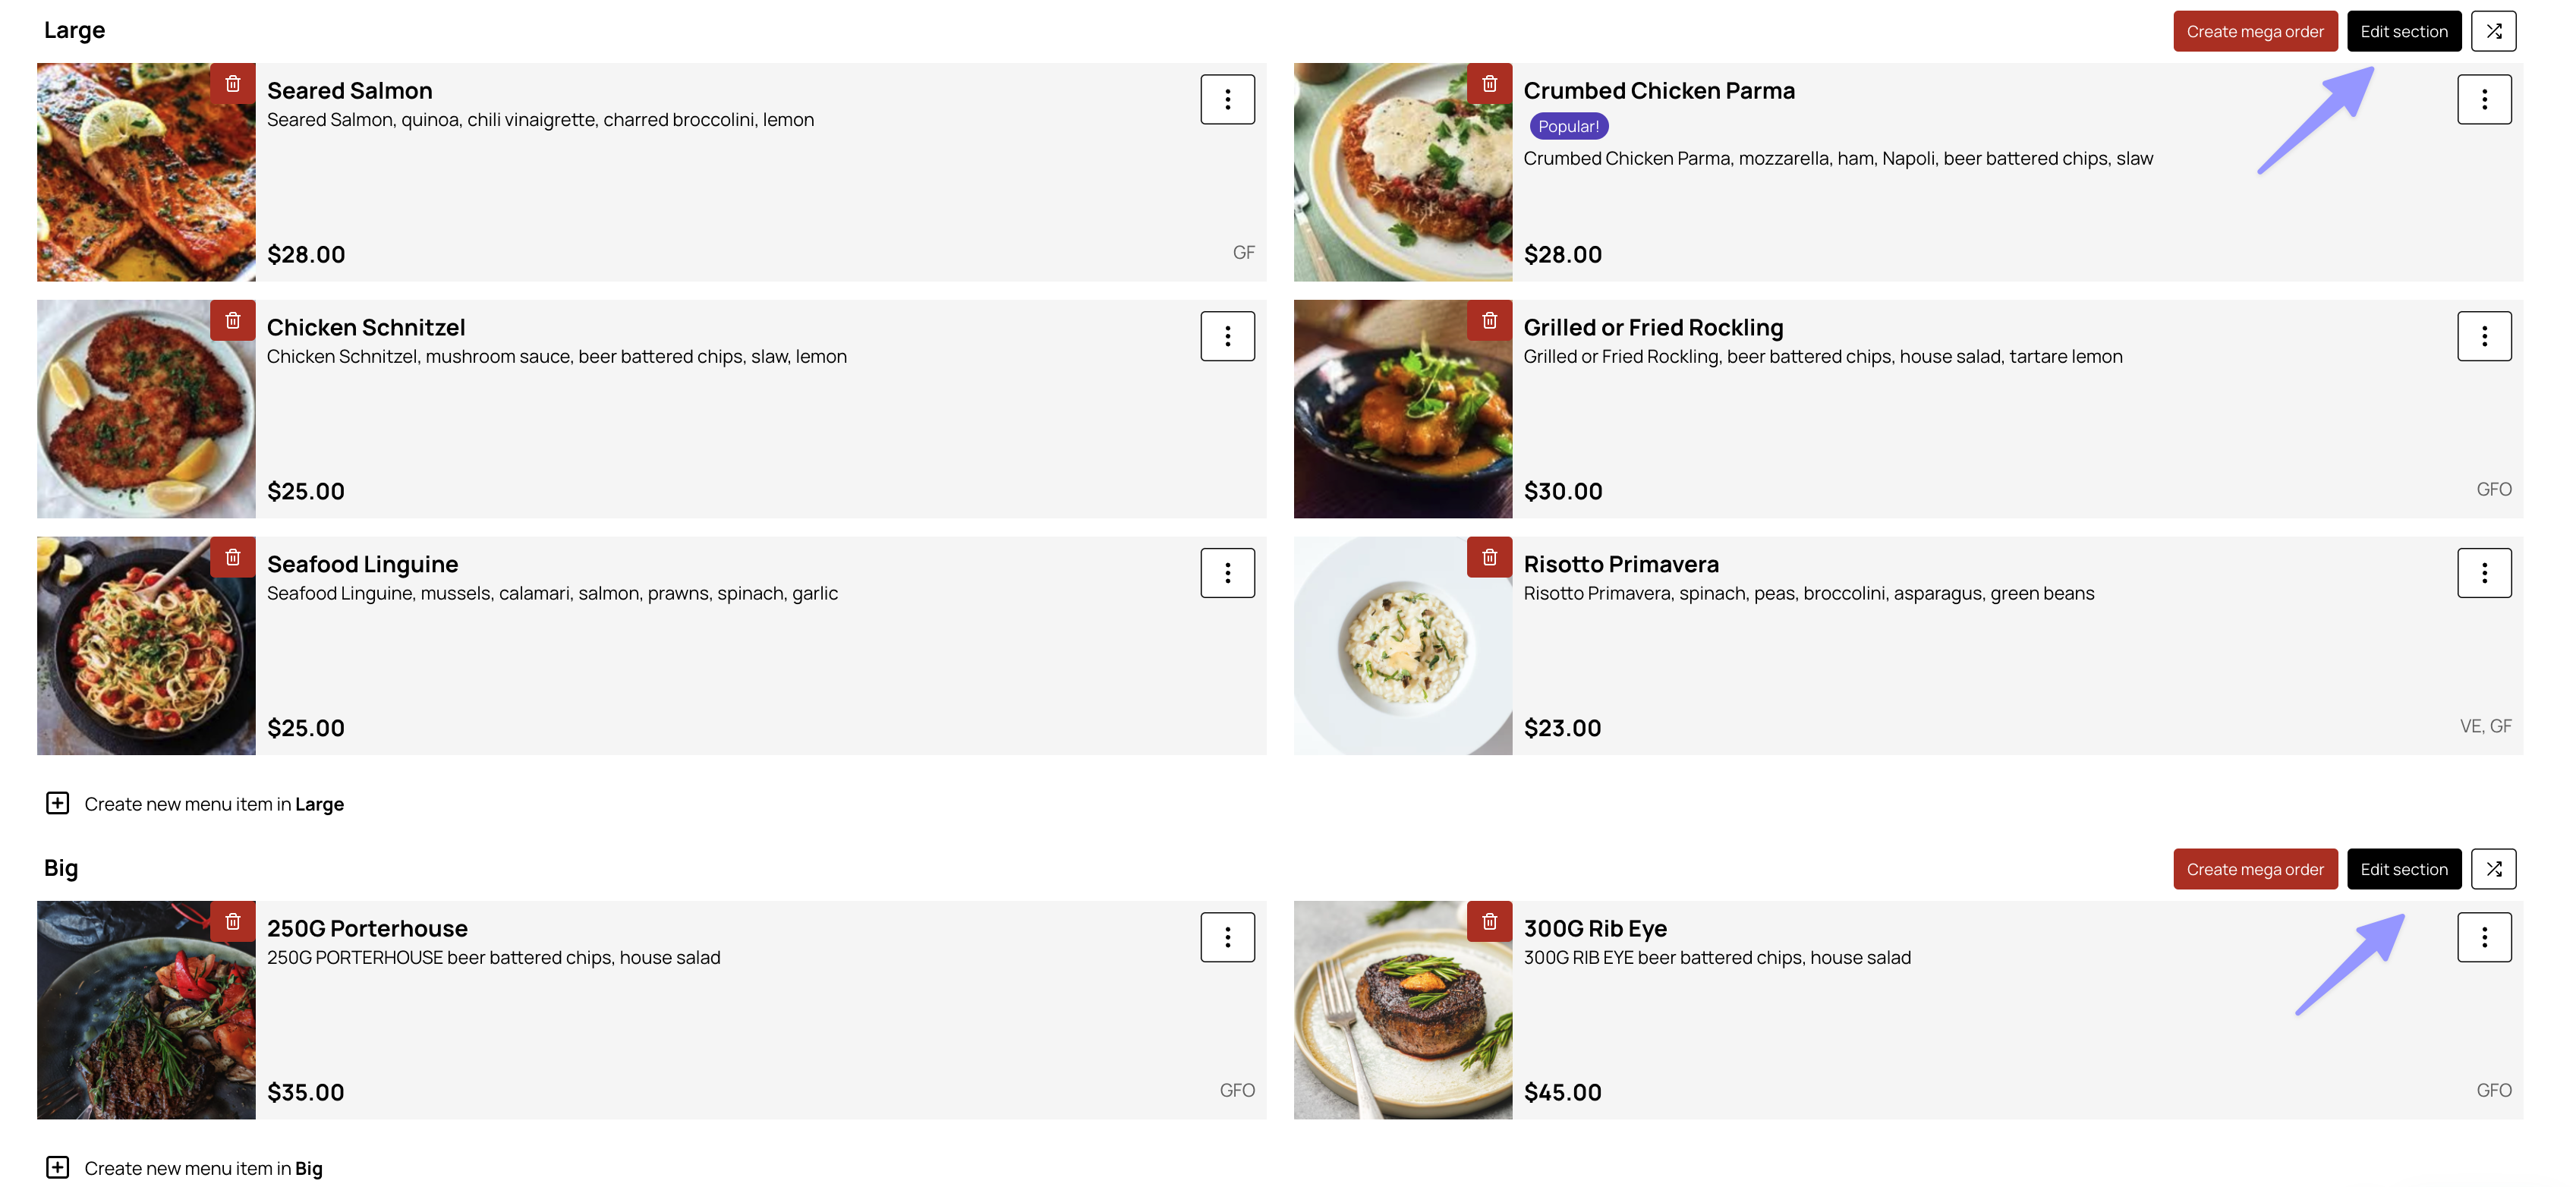The height and width of the screenshot is (1187, 2576).
Task: Click trash icon on Seafood Linguine image
Action: (x=233, y=557)
